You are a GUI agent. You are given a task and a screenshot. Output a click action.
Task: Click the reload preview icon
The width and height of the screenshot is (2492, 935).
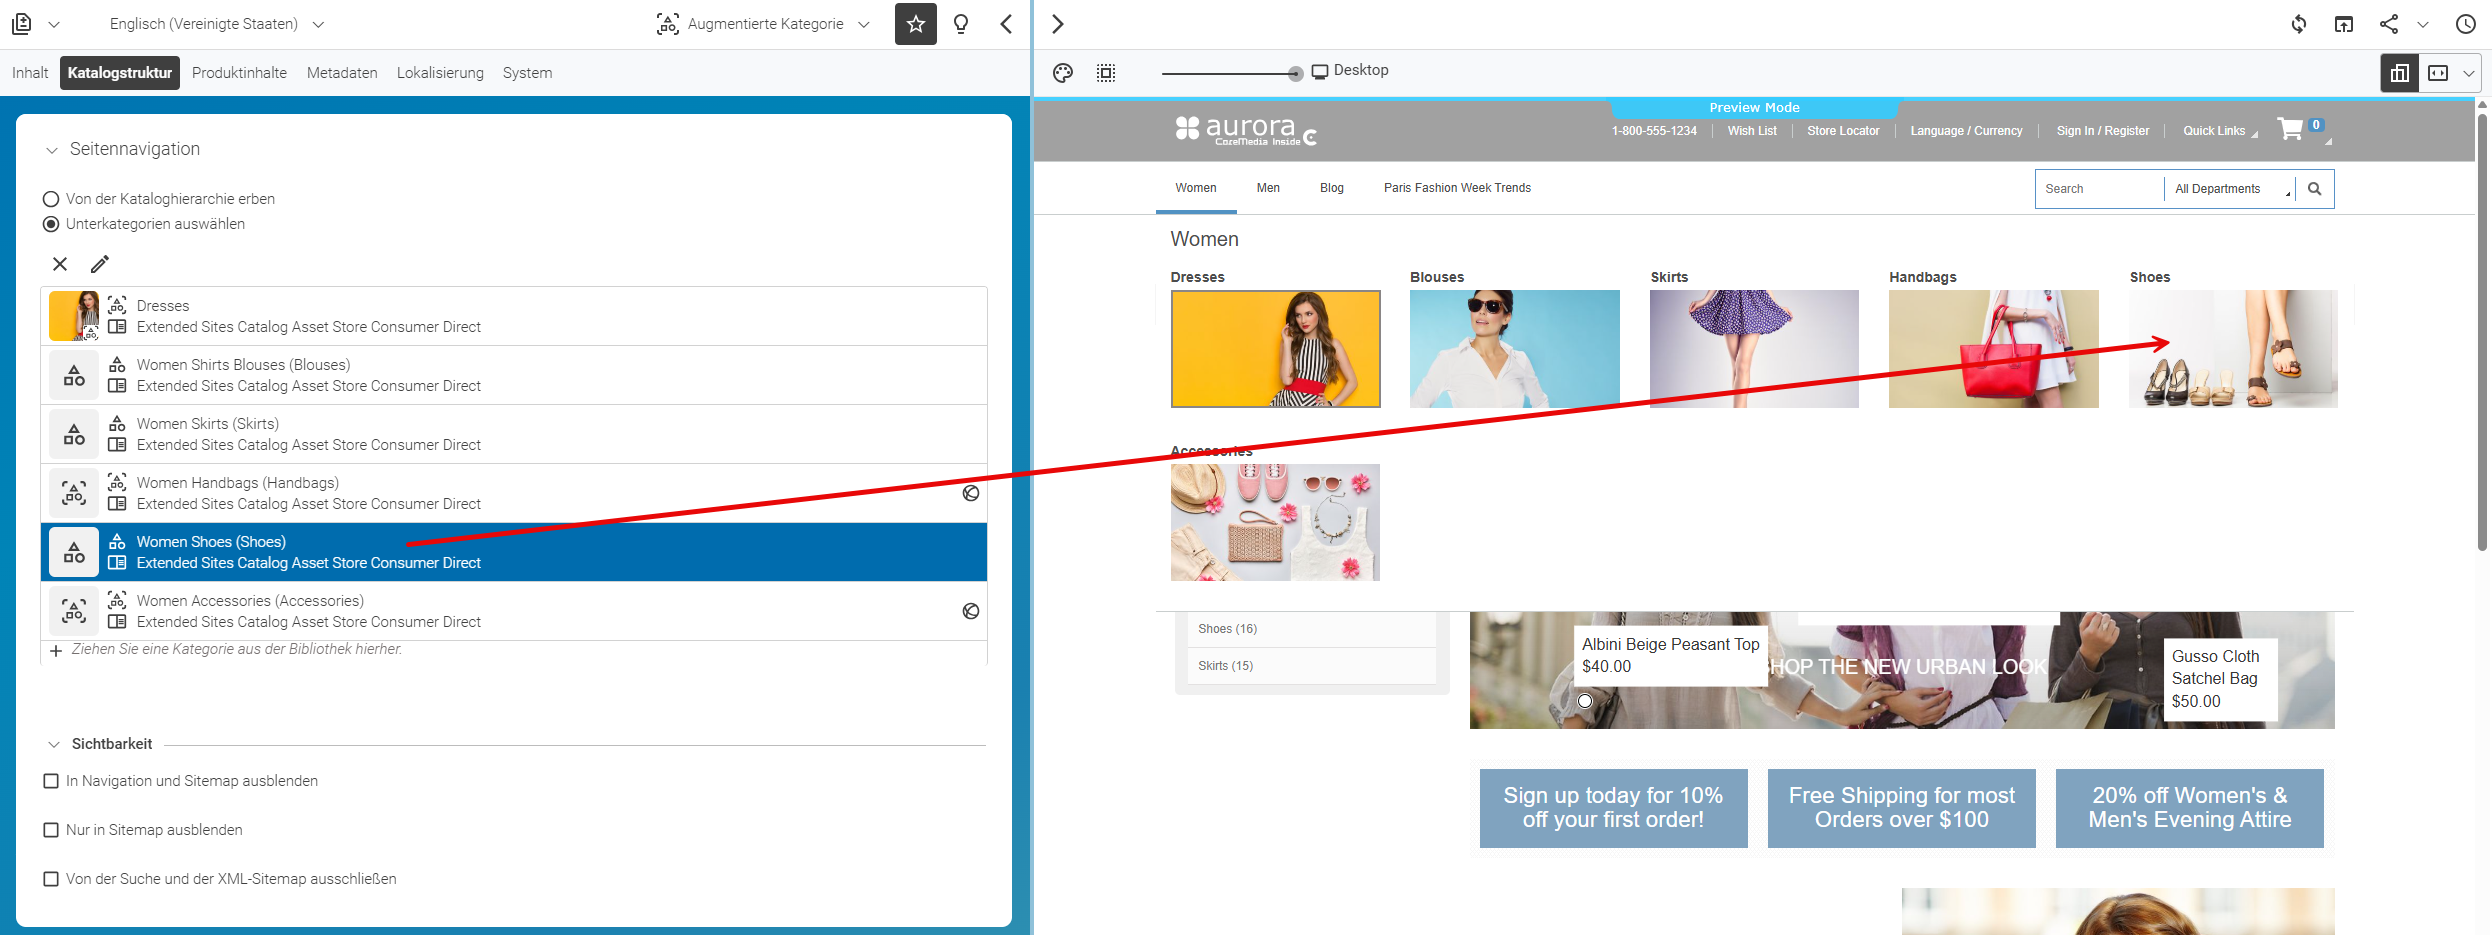click(2299, 24)
